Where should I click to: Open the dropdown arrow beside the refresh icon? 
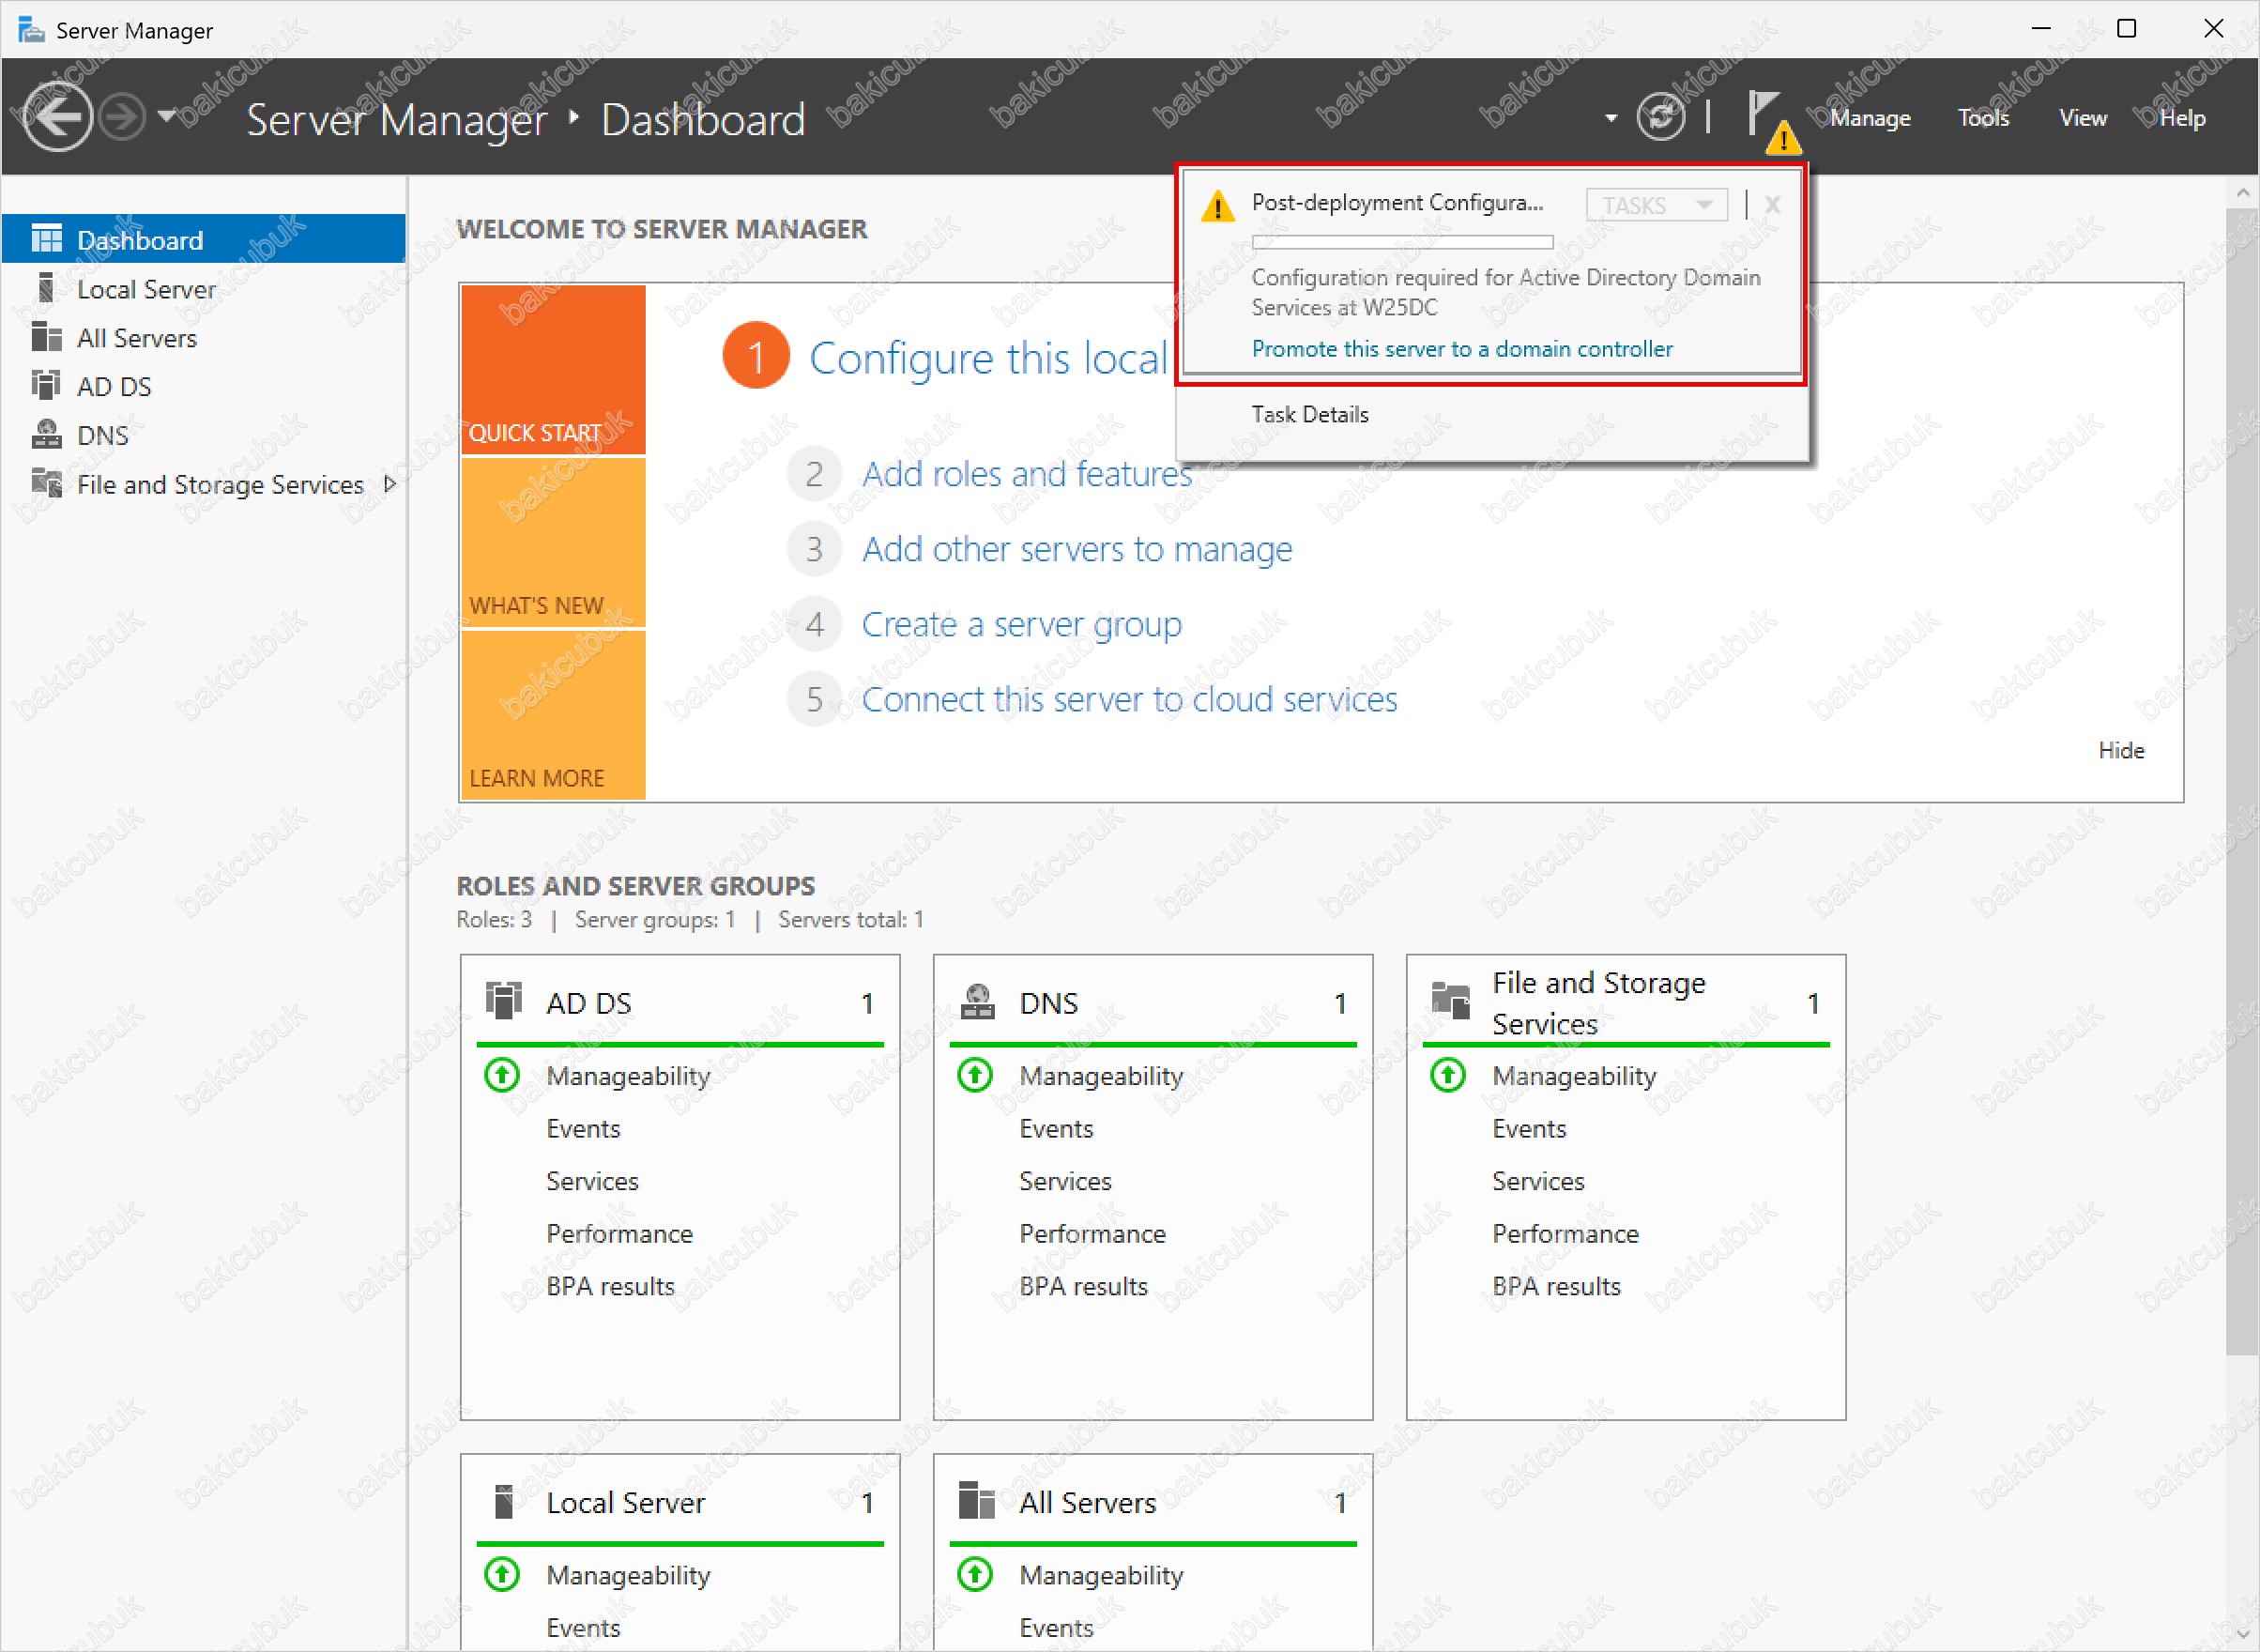point(1610,118)
